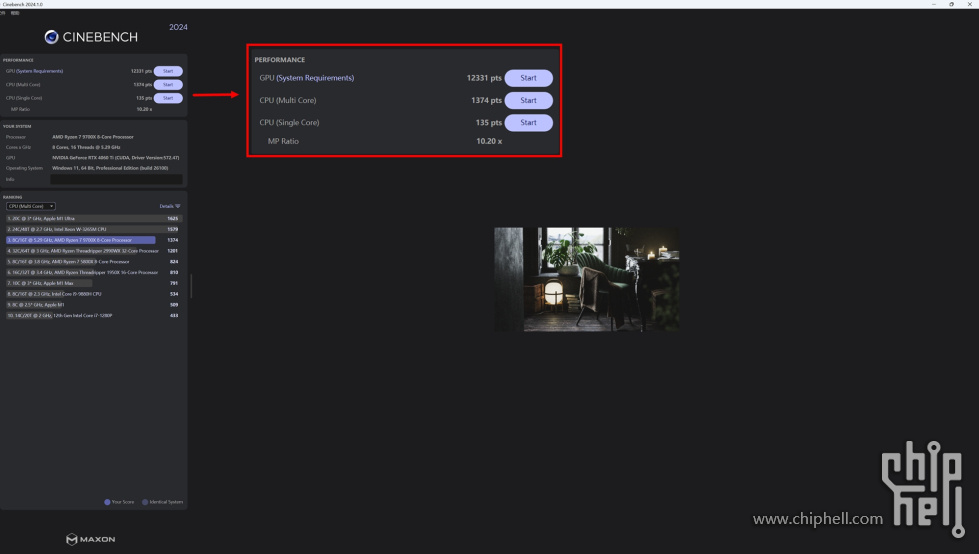Select the 8C Apple M1 ranking row
Screen dimensions: 979x554
tap(93, 305)
